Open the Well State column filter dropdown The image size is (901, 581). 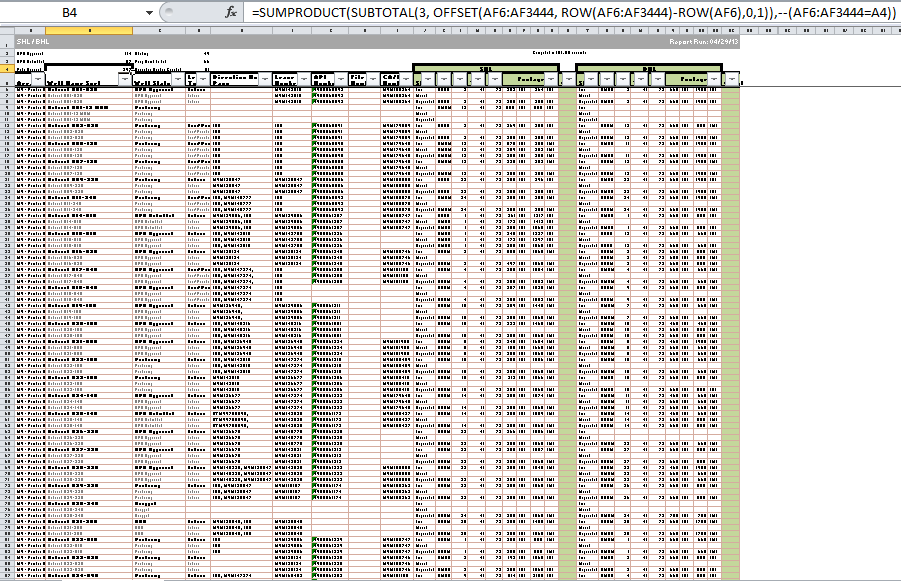point(178,79)
